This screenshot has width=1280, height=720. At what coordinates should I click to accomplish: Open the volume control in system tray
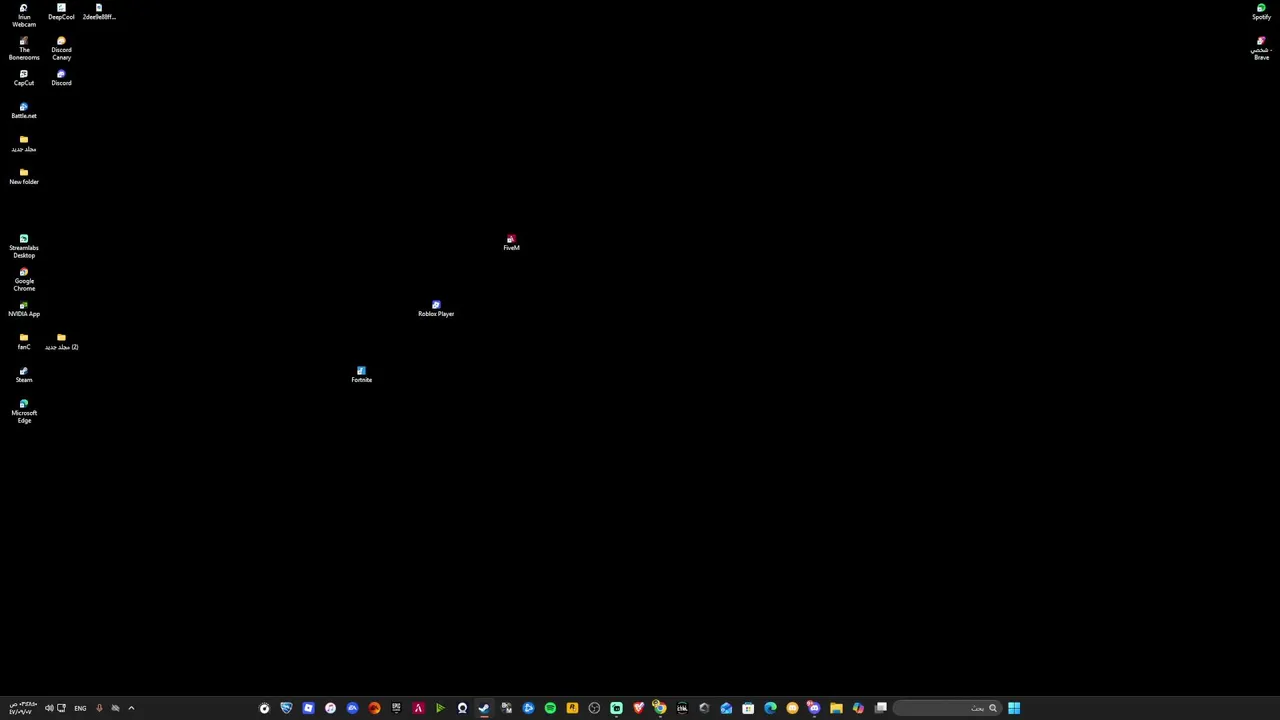click(x=48, y=708)
